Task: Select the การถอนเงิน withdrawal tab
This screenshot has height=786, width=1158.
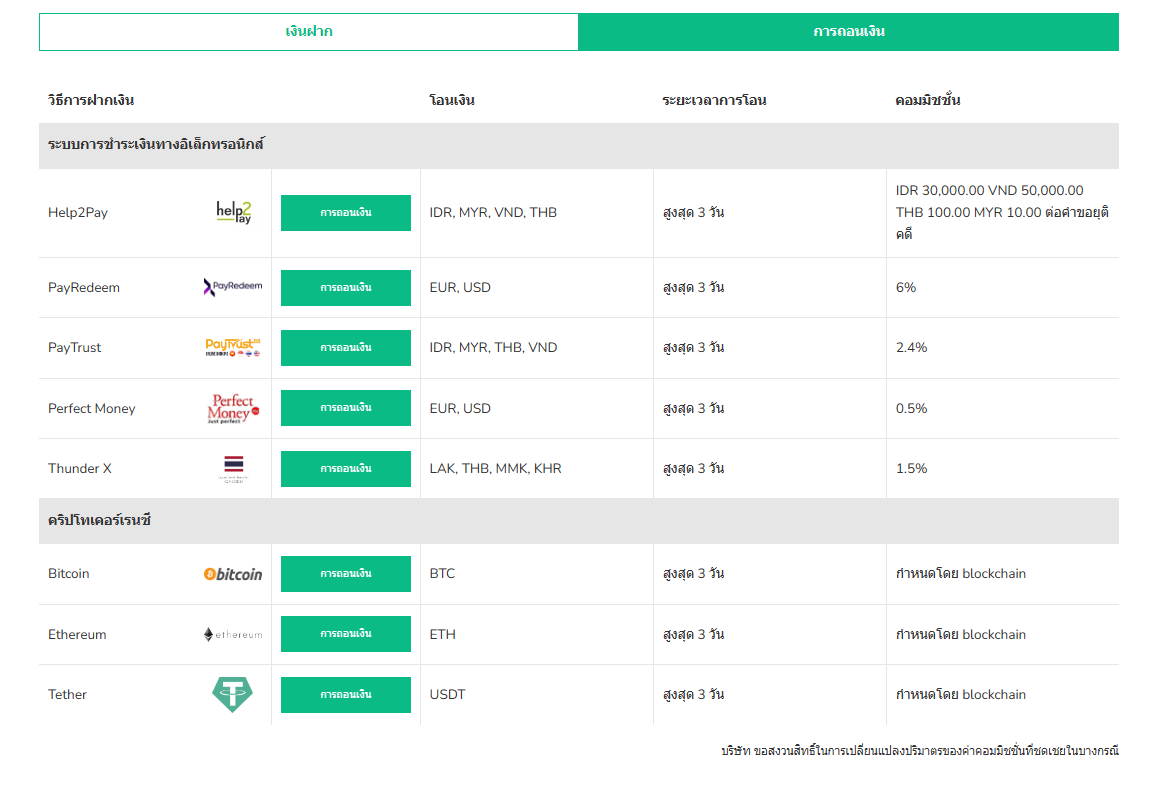Action: click(848, 32)
